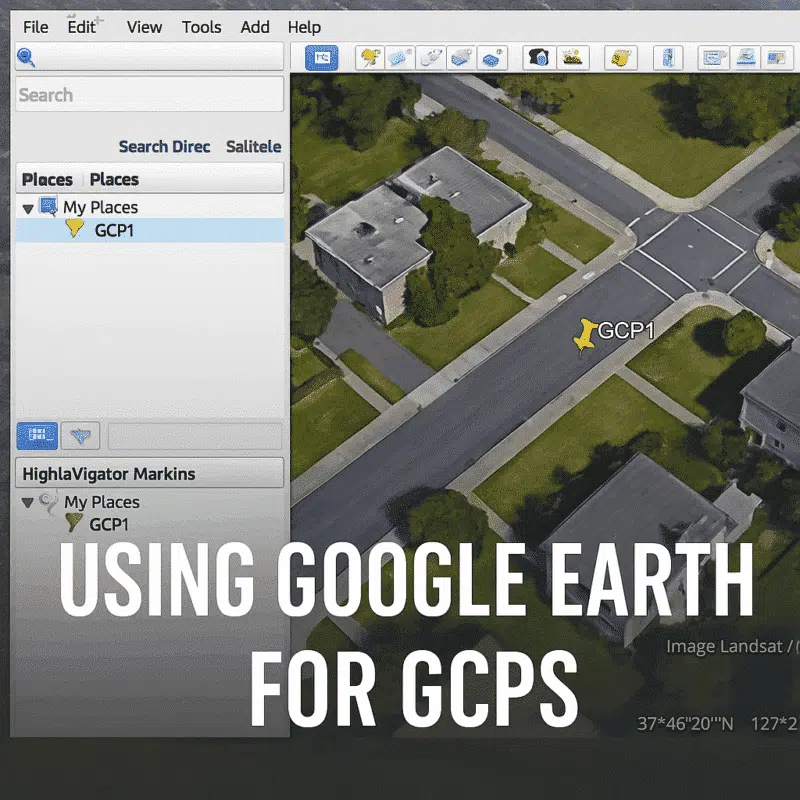Click the yellow planet toolbar icon
Image resolution: width=800 pixels, height=800 pixels.
[621, 58]
